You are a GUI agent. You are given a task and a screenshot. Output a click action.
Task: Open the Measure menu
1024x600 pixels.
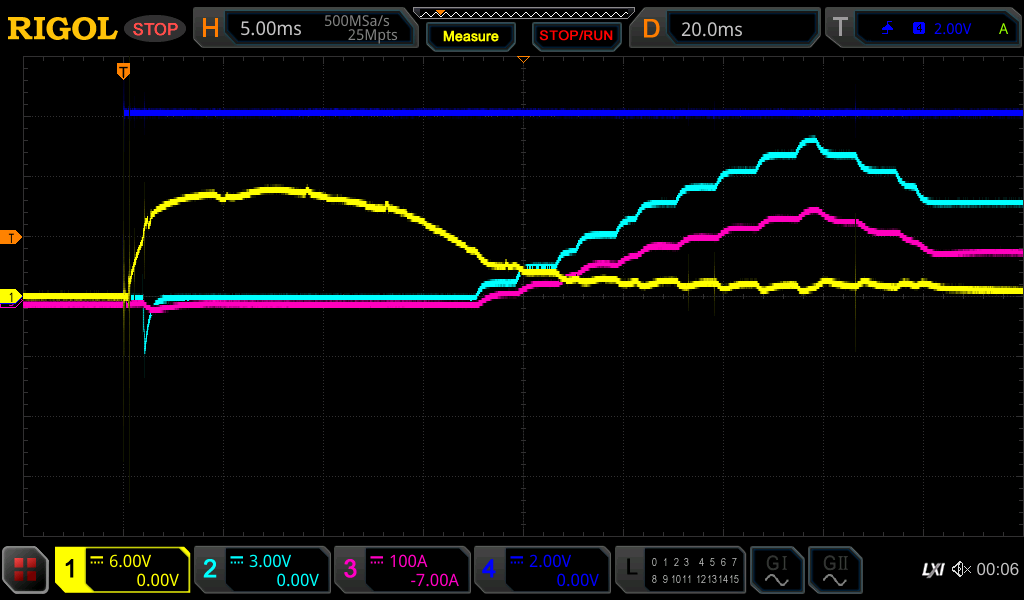pos(470,36)
